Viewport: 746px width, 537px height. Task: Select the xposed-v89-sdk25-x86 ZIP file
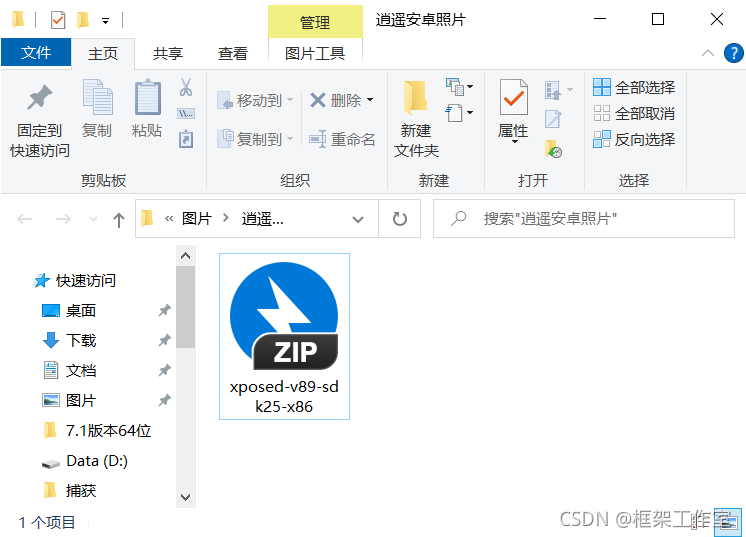point(284,336)
